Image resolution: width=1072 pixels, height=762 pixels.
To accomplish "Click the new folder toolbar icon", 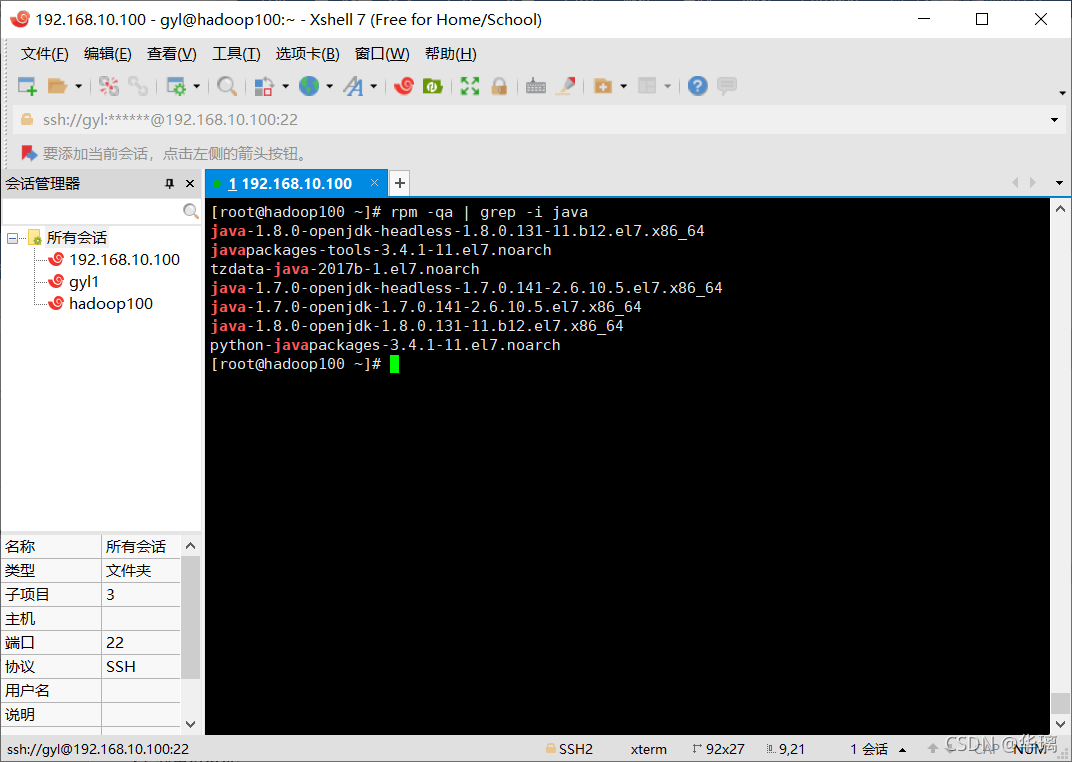I will (x=603, y=86).
